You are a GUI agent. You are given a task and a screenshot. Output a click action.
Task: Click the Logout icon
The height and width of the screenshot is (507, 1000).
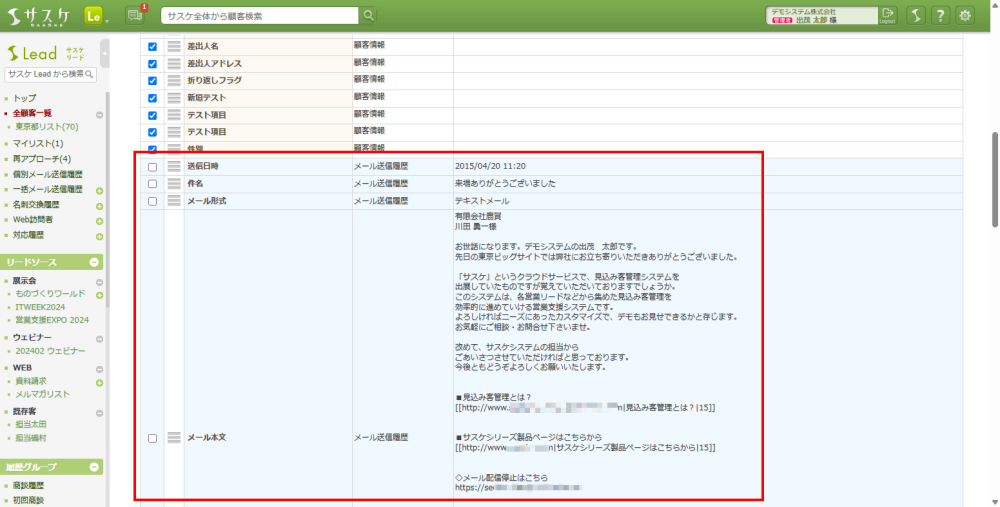click(887, 15)
